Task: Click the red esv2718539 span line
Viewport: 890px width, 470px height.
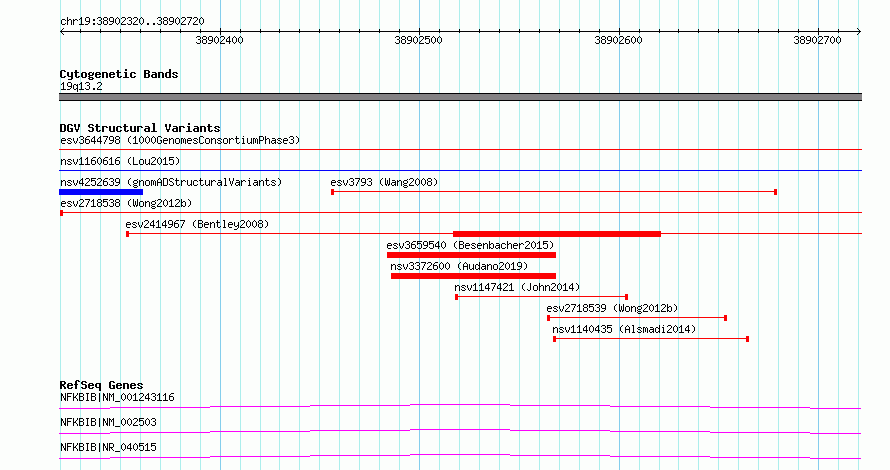Action: (637, 318)
